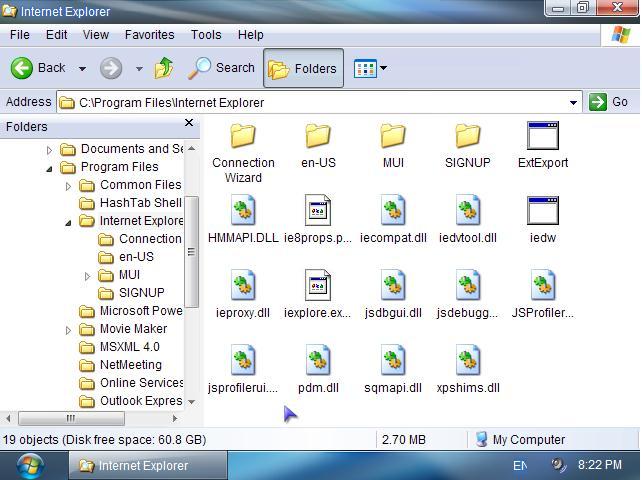Expand Documents and Settings tree node
The width and height of the screenshot is (642, 480).
49,150
